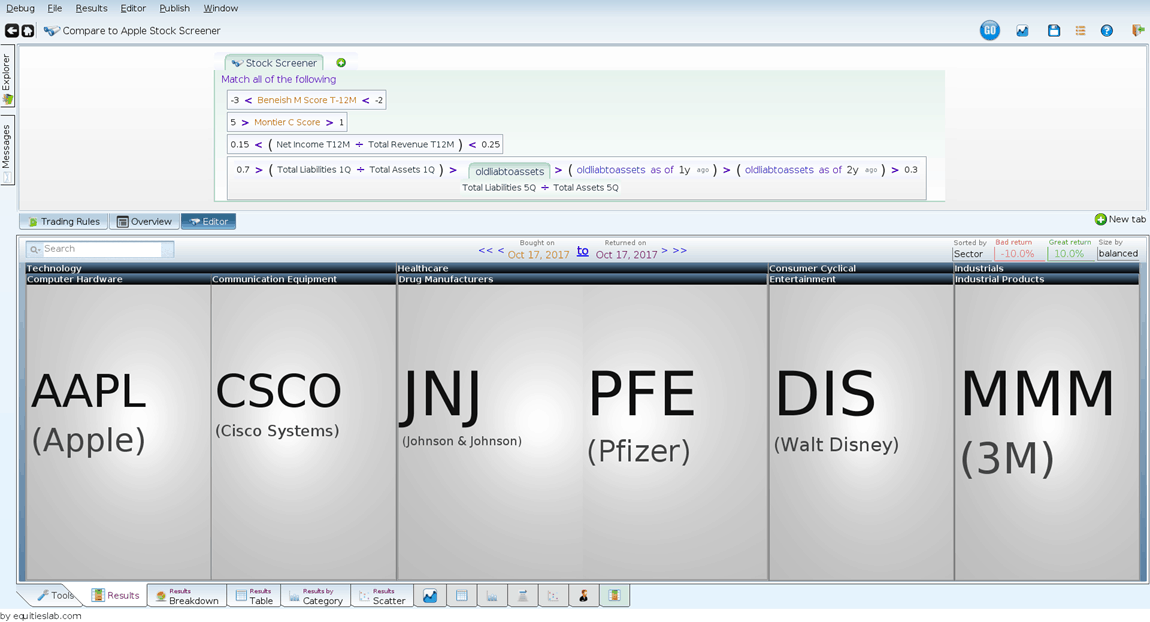Step forward one period with single right arrow
The width and height of the screenshot is (1150, 622).
(x=664, y=250)
